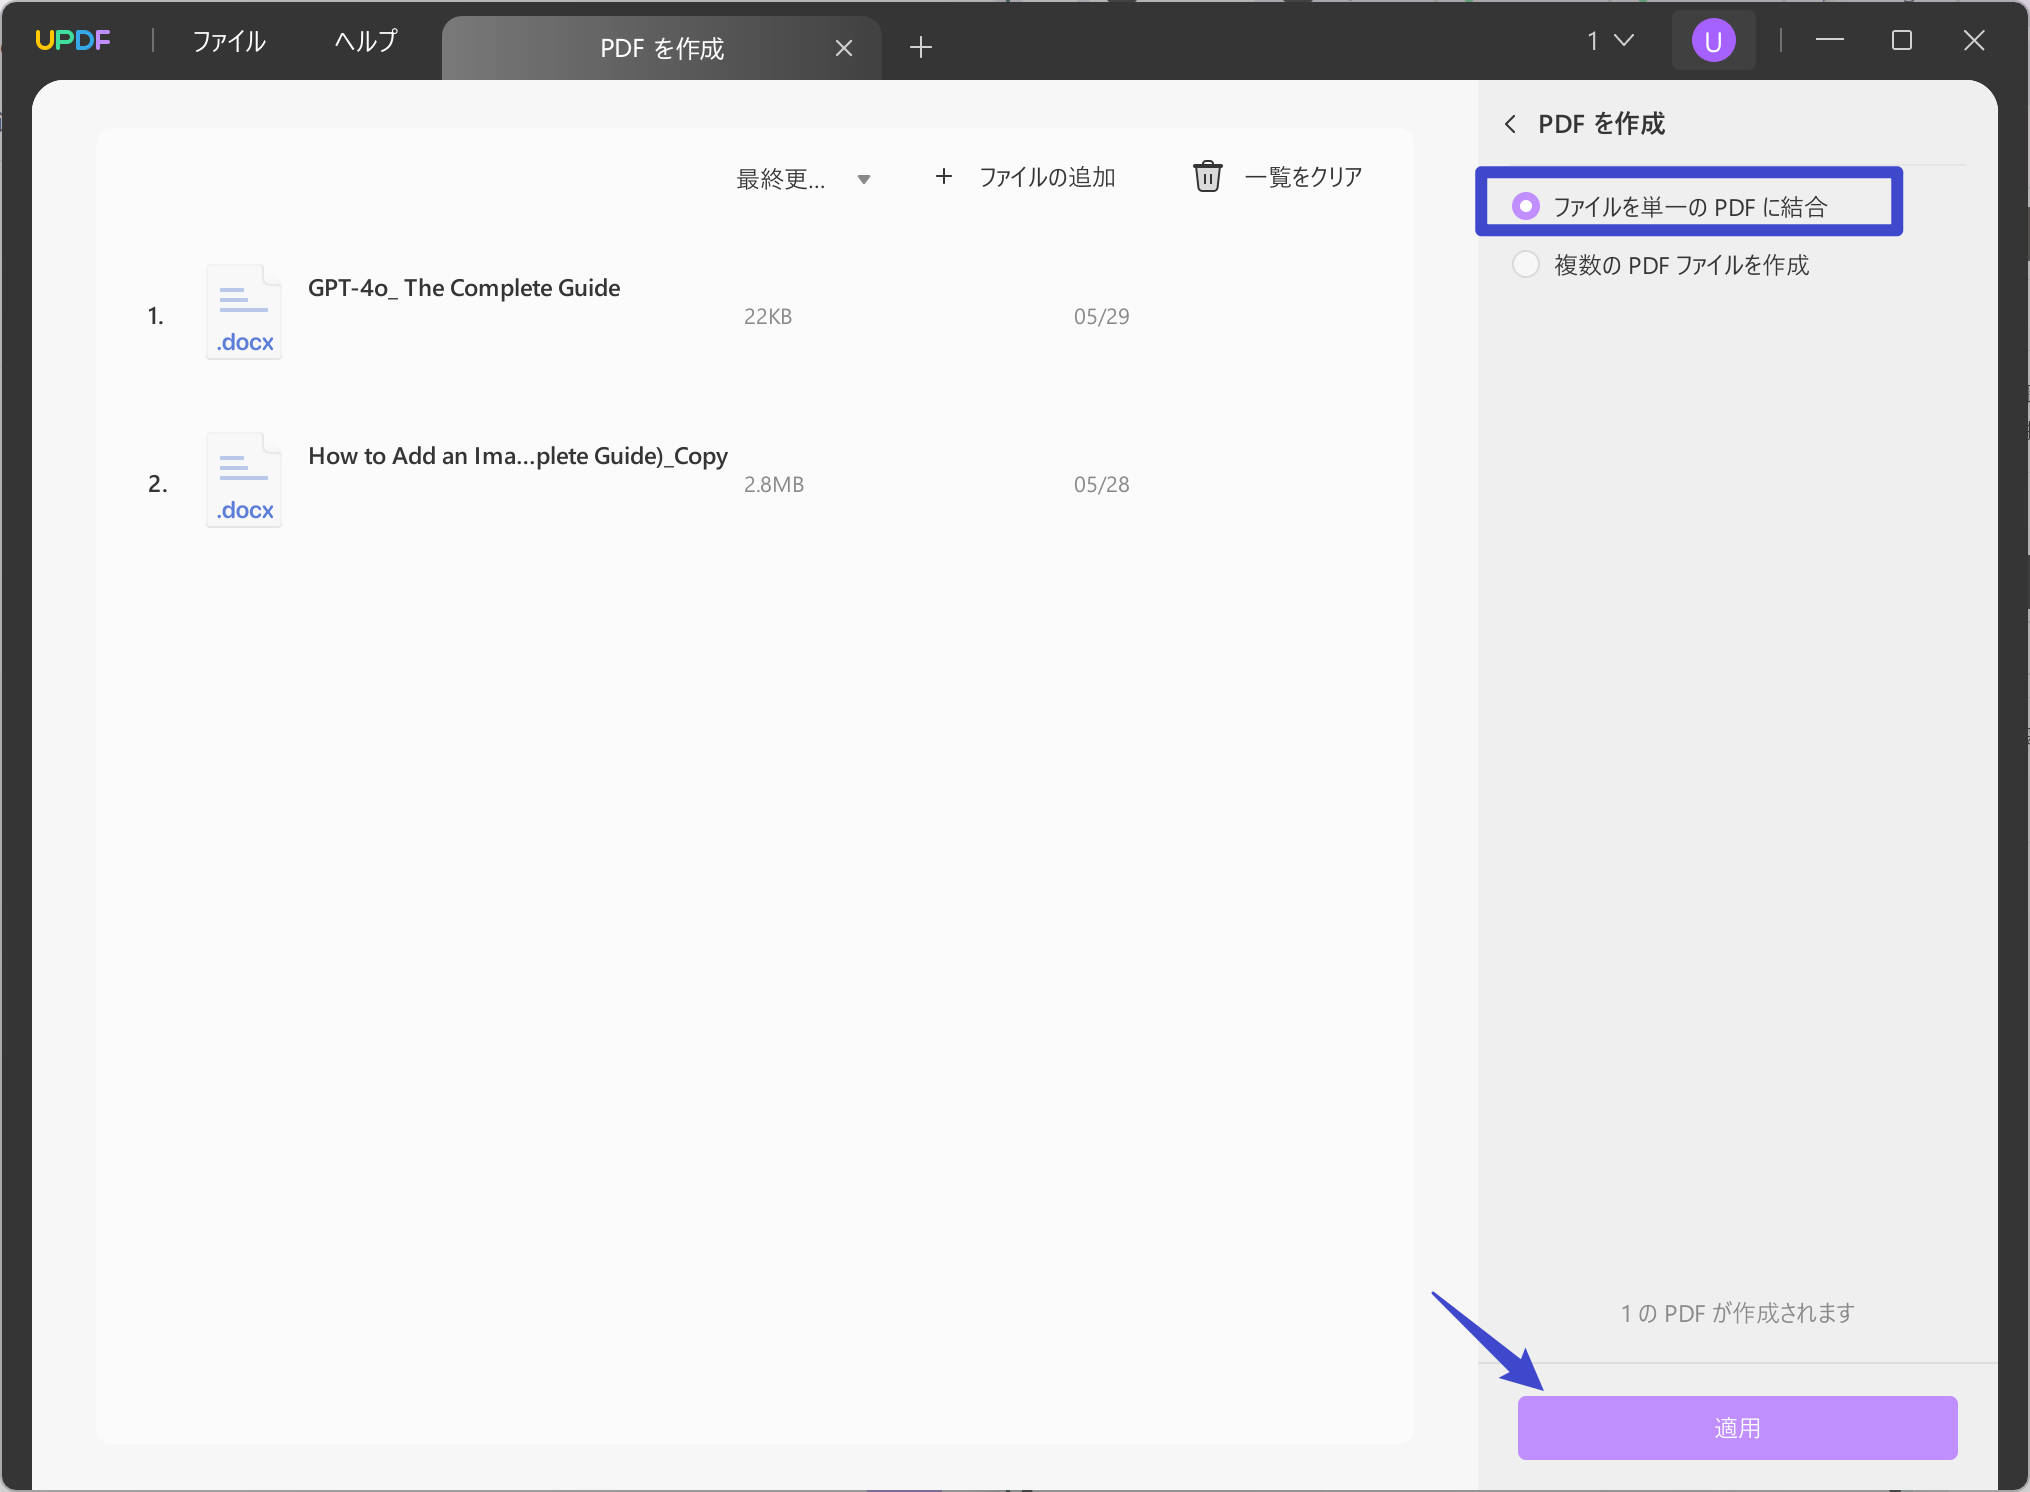Viewport: 2030px width, 1492px height.
Task: Select ファイルを単一の PDF に結合 radio button
Action: (1526, 206)
